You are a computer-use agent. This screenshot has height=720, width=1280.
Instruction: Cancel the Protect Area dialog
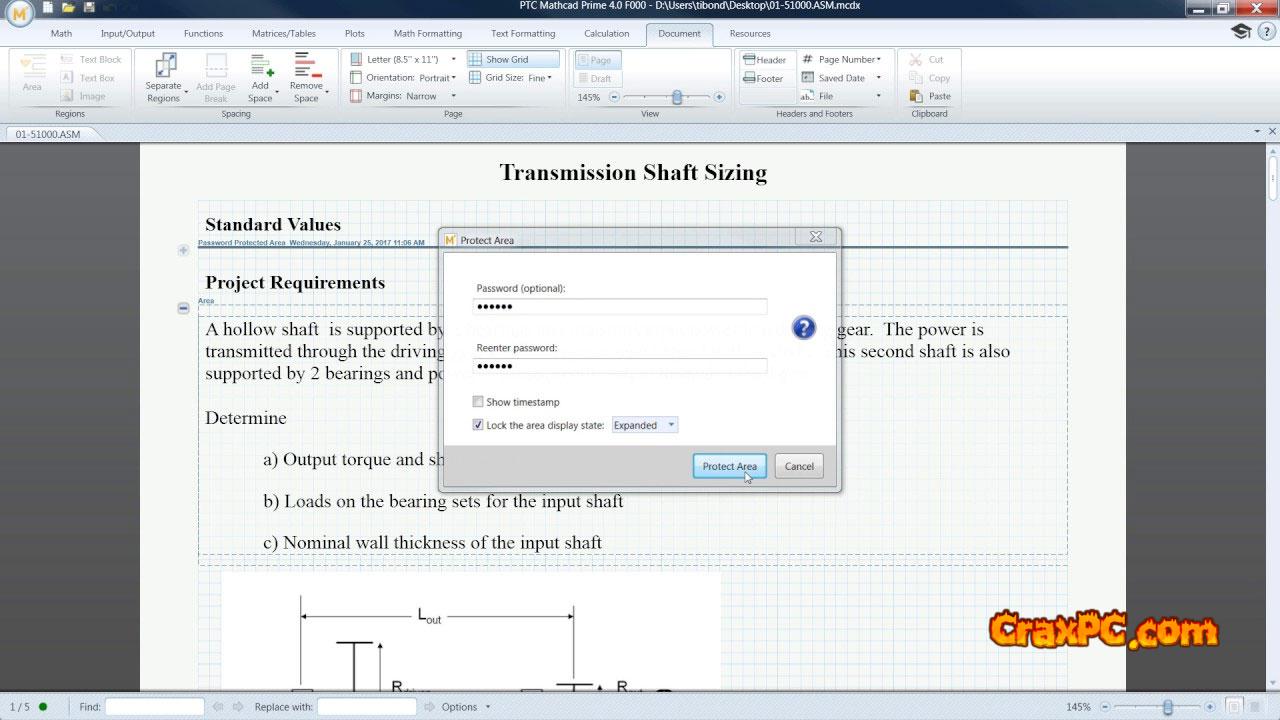(799, 466)
